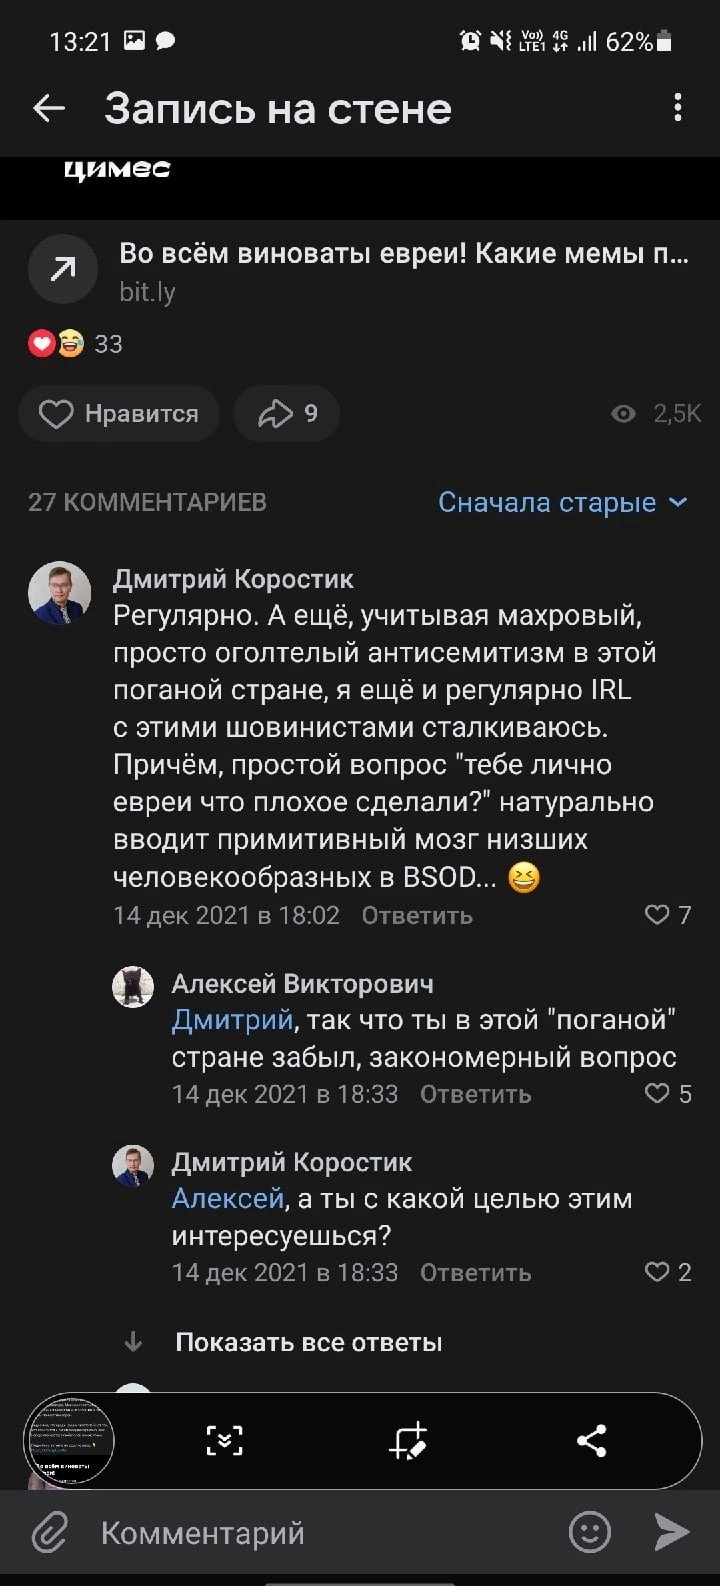
Task: Tap the scroll capture screenshot icon
Action: (224, 1440)
